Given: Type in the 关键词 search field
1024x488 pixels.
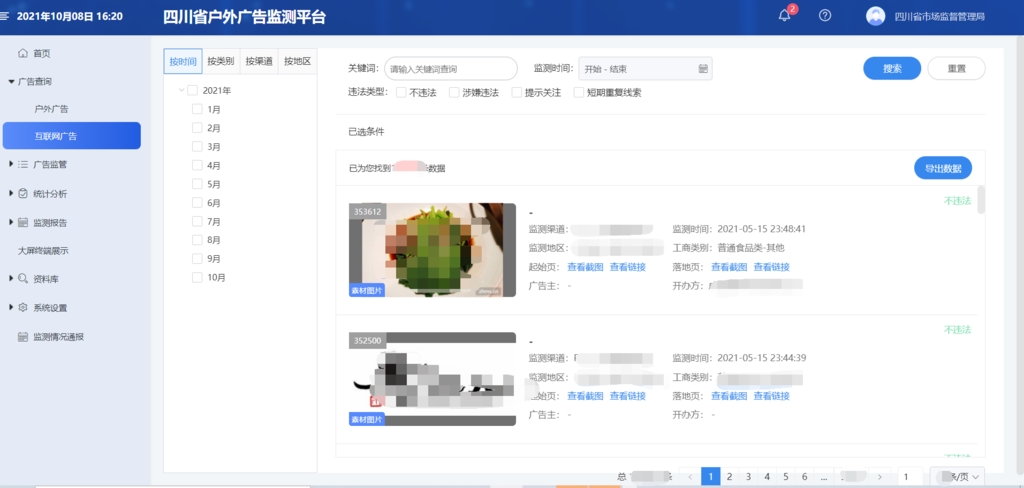Looking at the screenshot, I should coord(450,69).
